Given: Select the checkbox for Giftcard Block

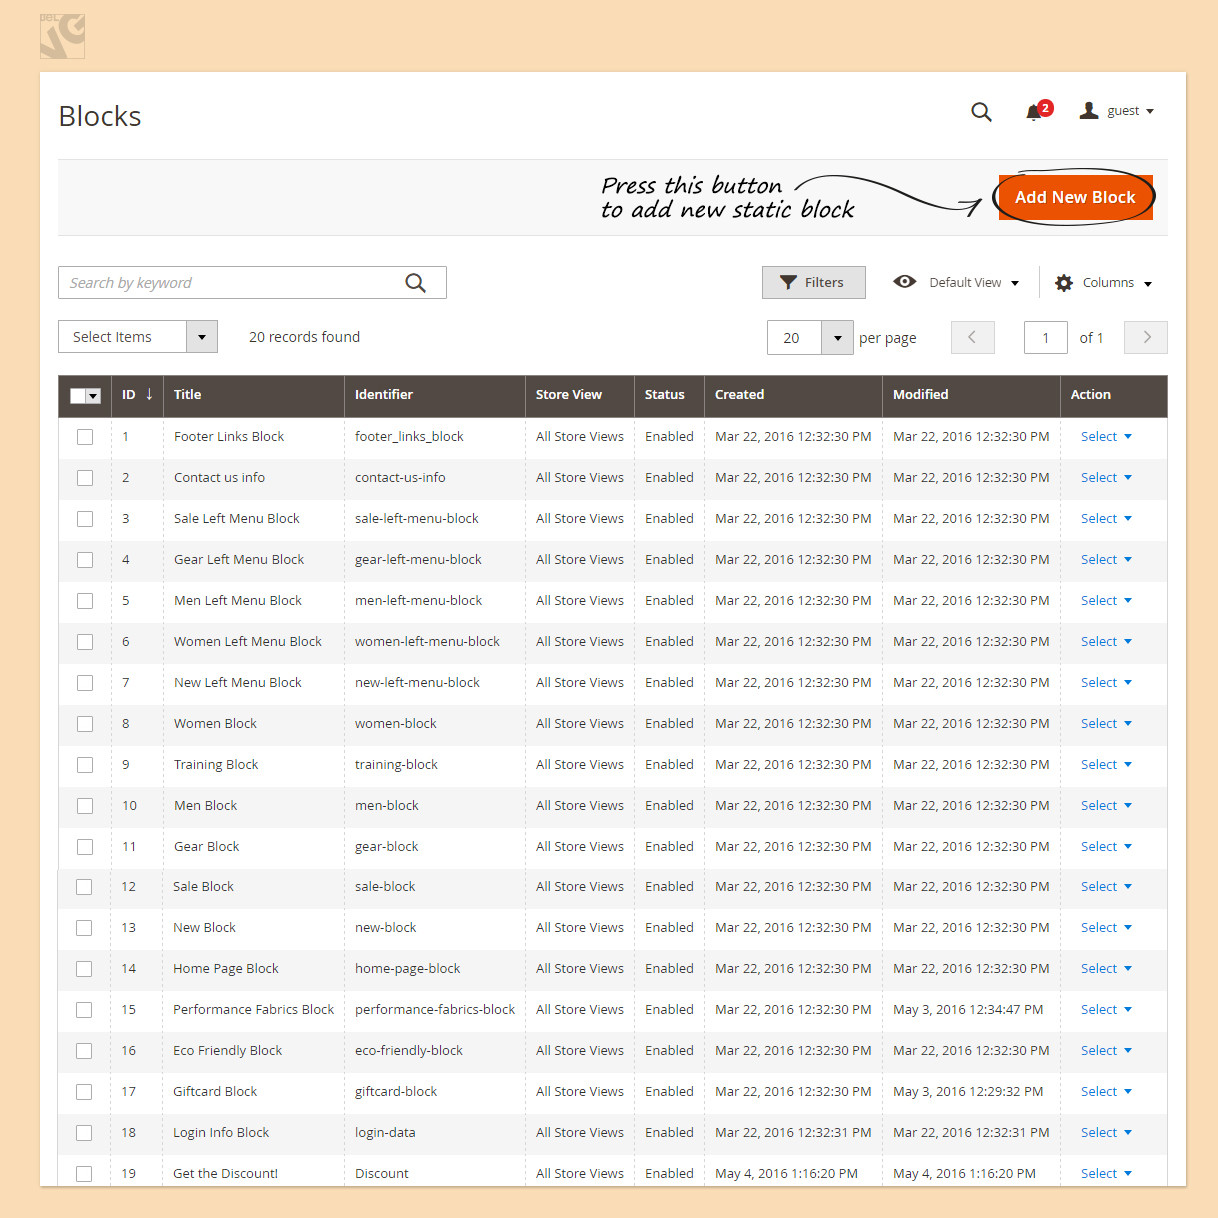Looking at the screenshot, I should click(x=85, y=1092).
